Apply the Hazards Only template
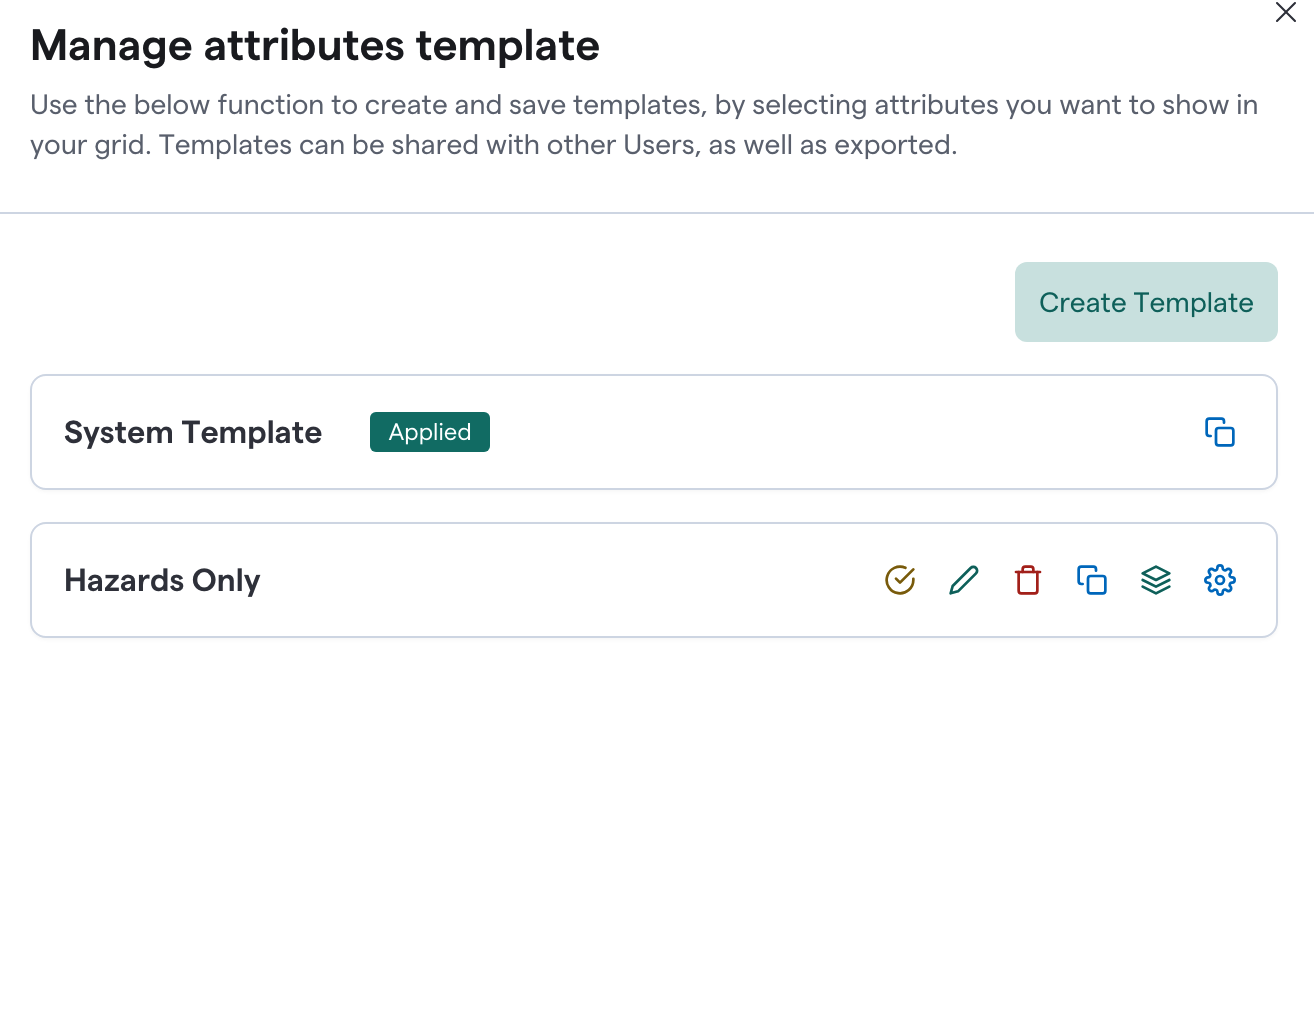Viewport: 1314px width, 1018px height. coord(900,580)
